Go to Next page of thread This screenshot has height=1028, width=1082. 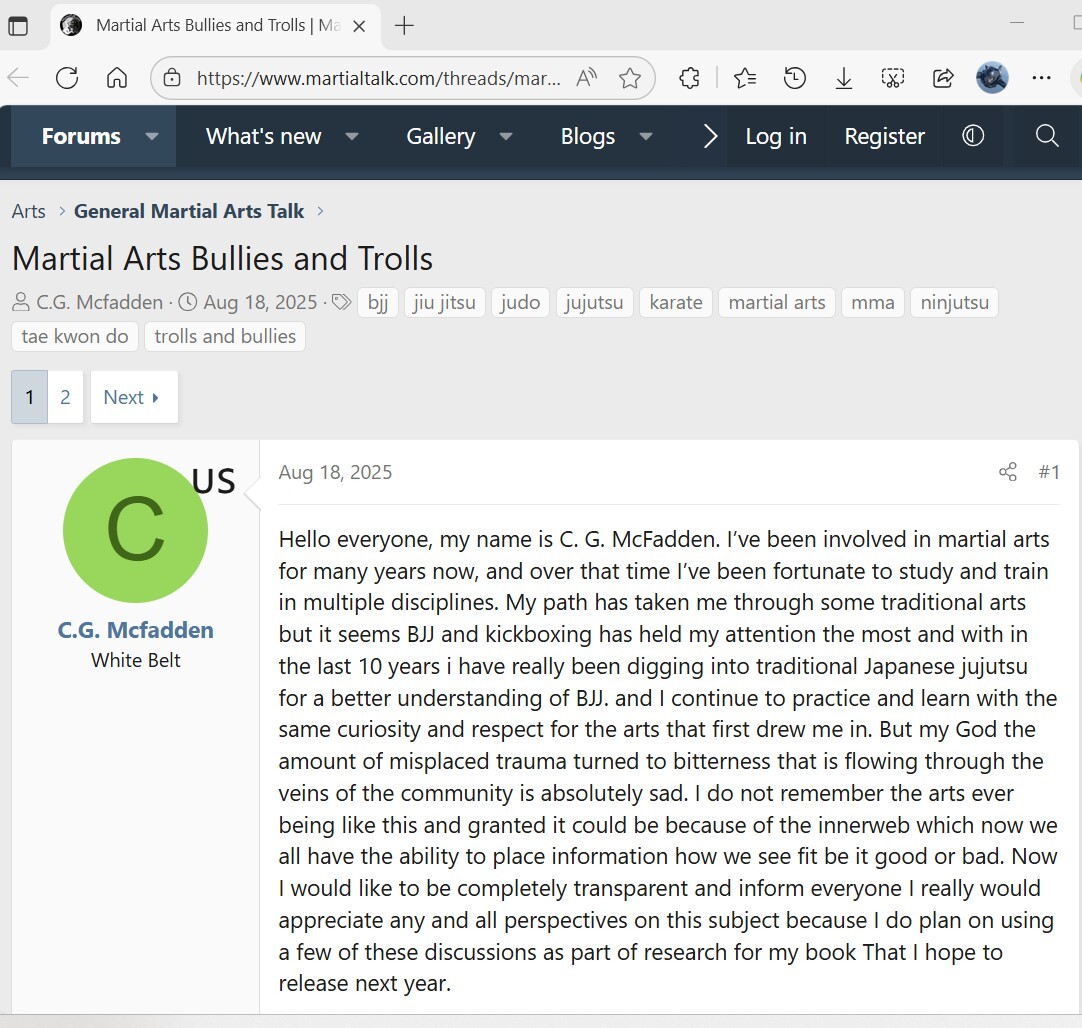click(133, 397)
